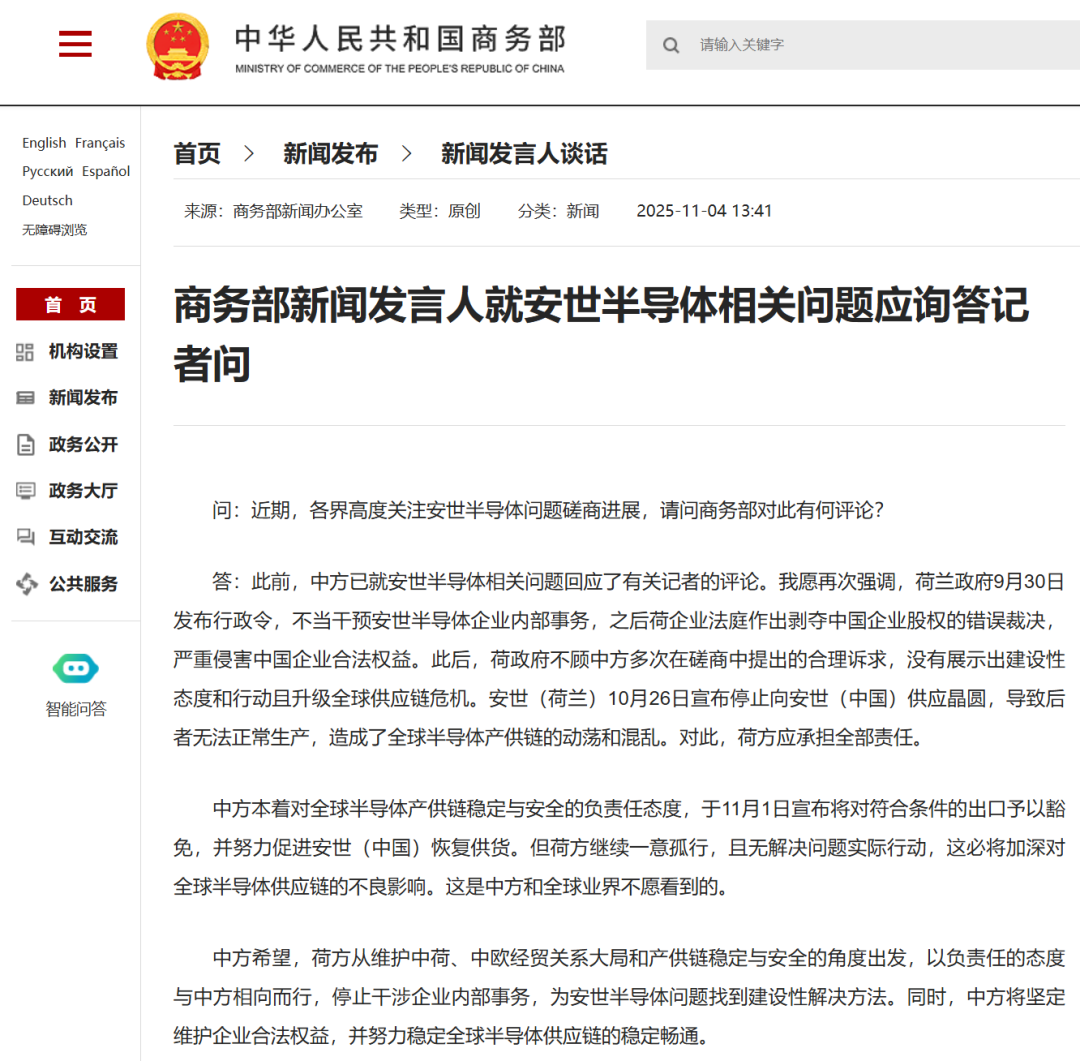Click the paragraph starting 中方本着对全球半导体

pyautogui.click(x=619, y=847)
